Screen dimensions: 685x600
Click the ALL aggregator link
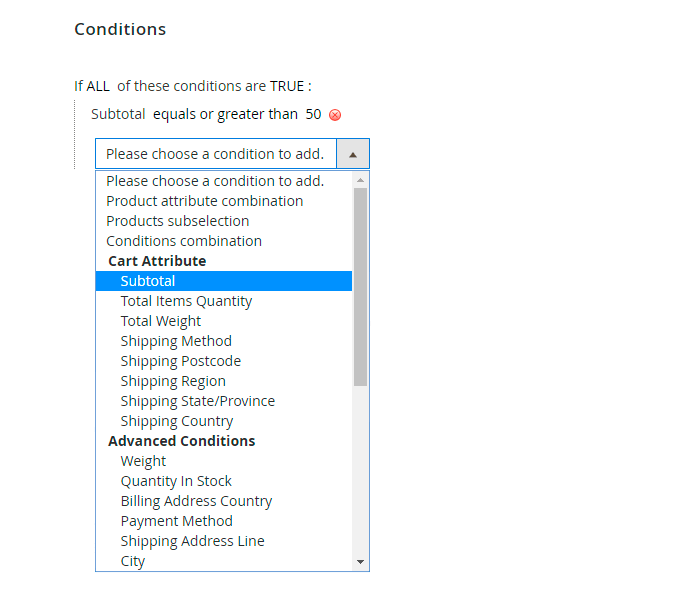98,86
